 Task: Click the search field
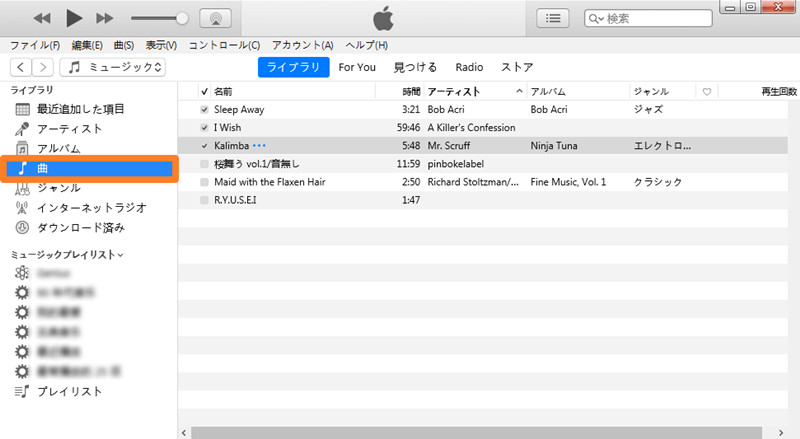648,18
